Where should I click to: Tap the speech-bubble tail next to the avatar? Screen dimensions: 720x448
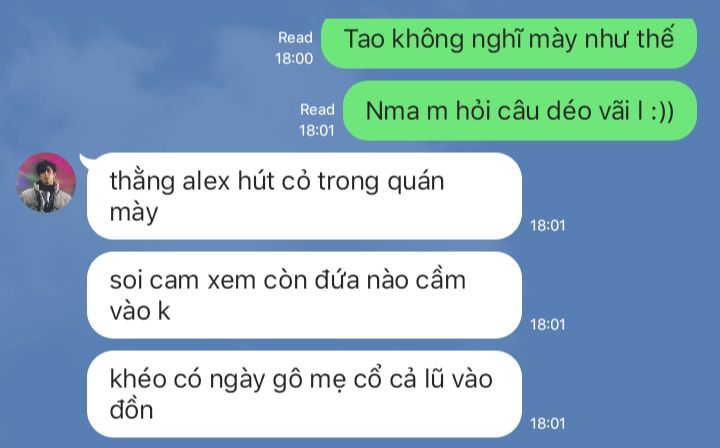[84, 160]
